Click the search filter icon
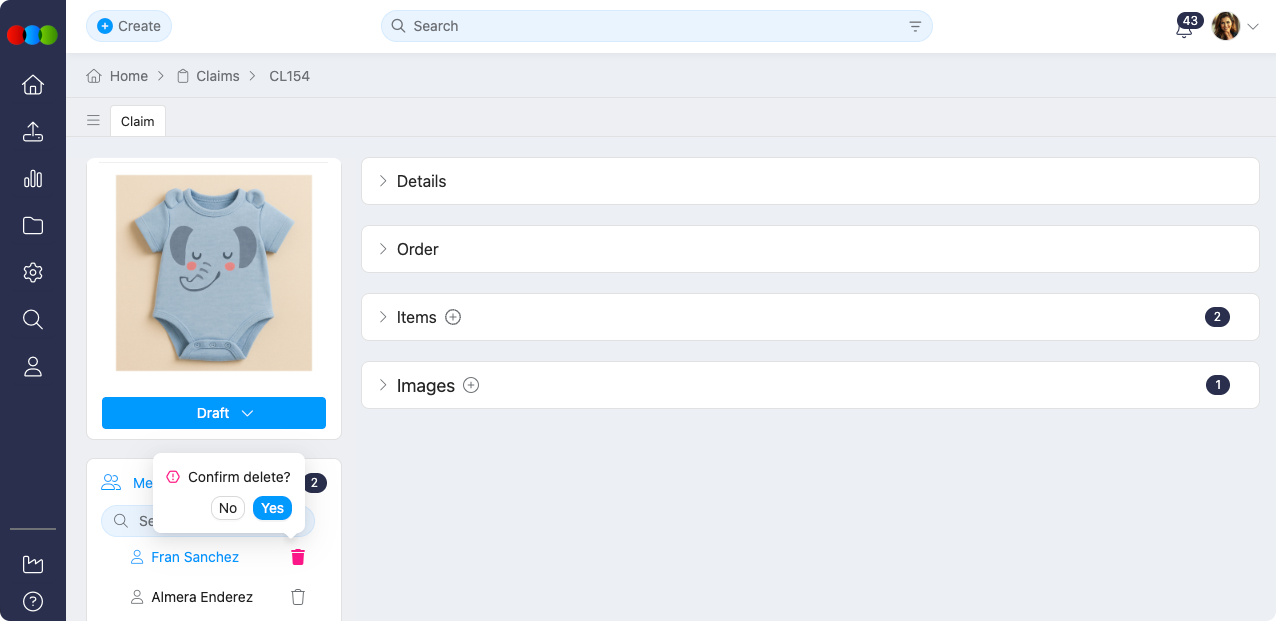1276x621 pixels. 915,27
